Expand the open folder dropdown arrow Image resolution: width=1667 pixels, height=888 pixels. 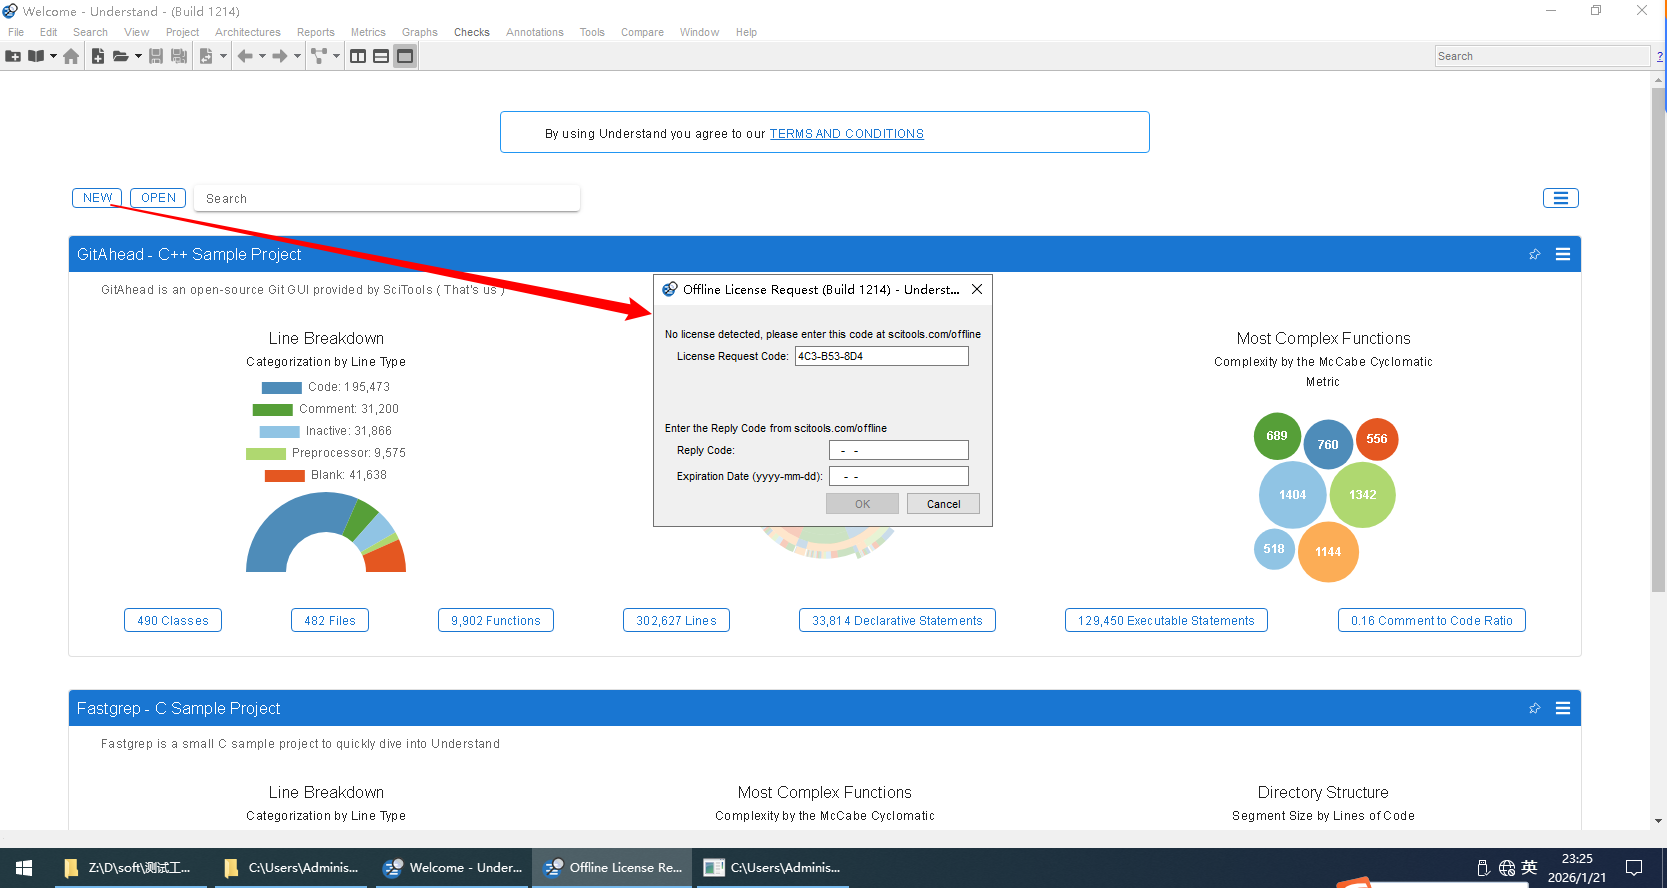[x=138, y=57]
